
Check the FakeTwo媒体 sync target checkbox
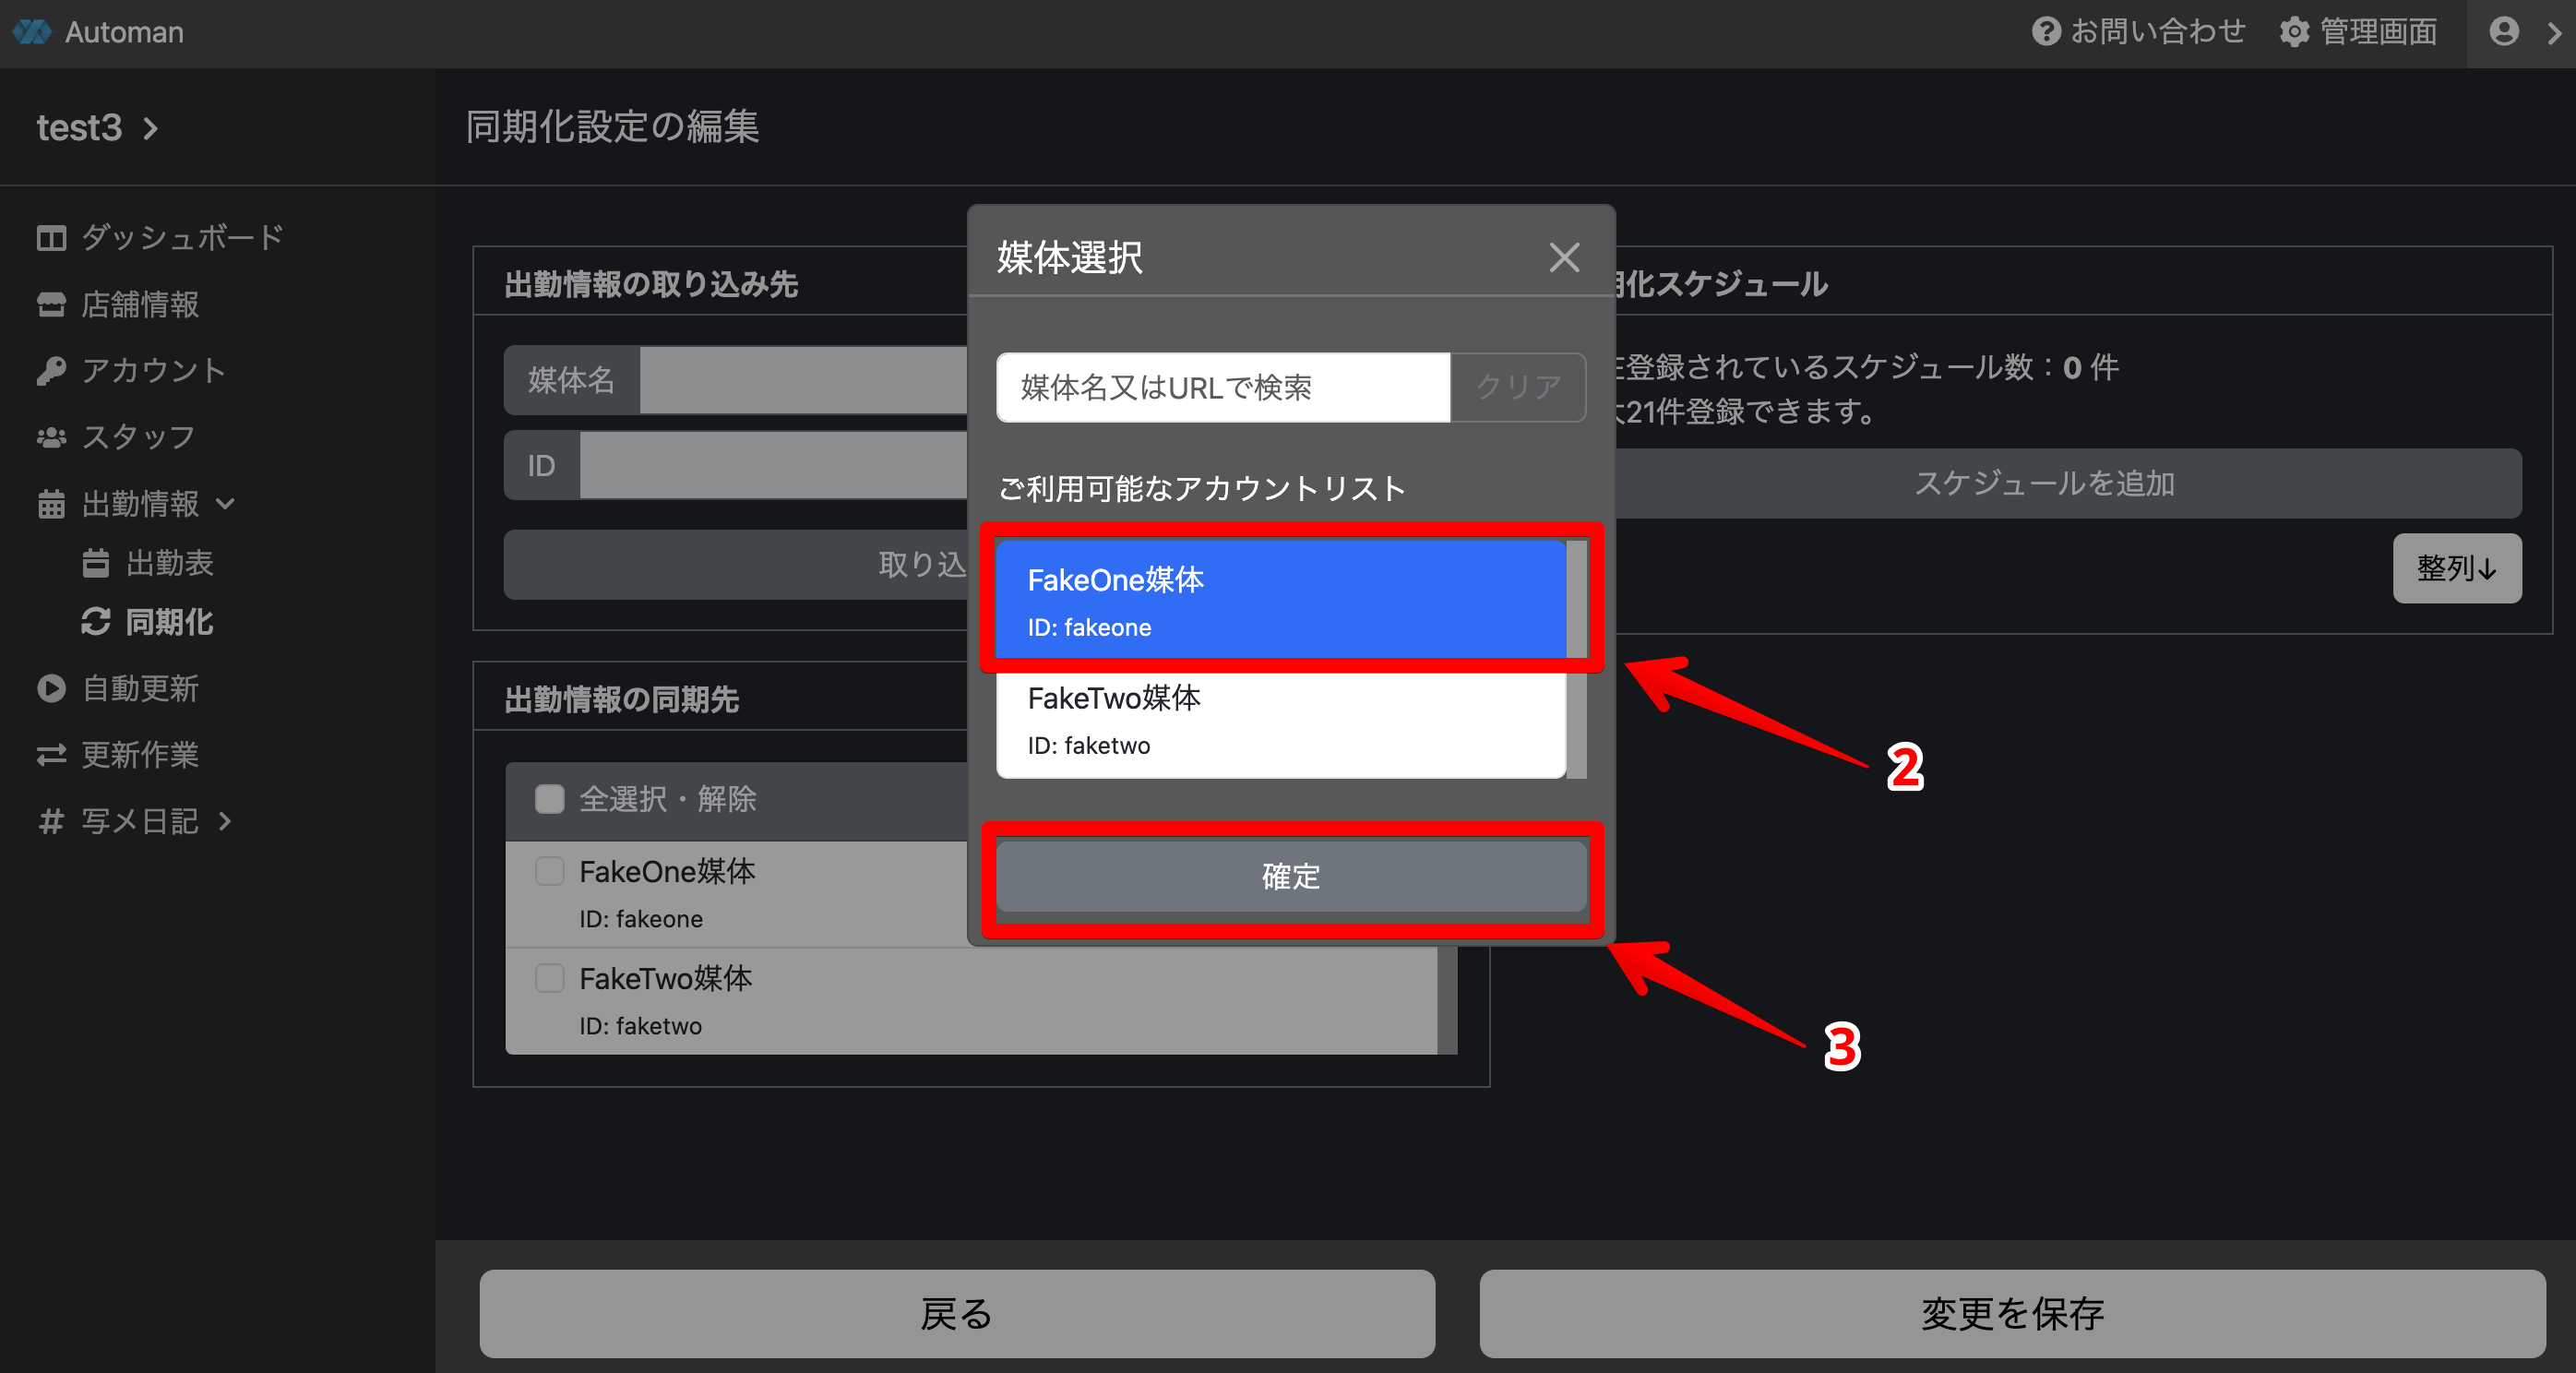[549, 977]
